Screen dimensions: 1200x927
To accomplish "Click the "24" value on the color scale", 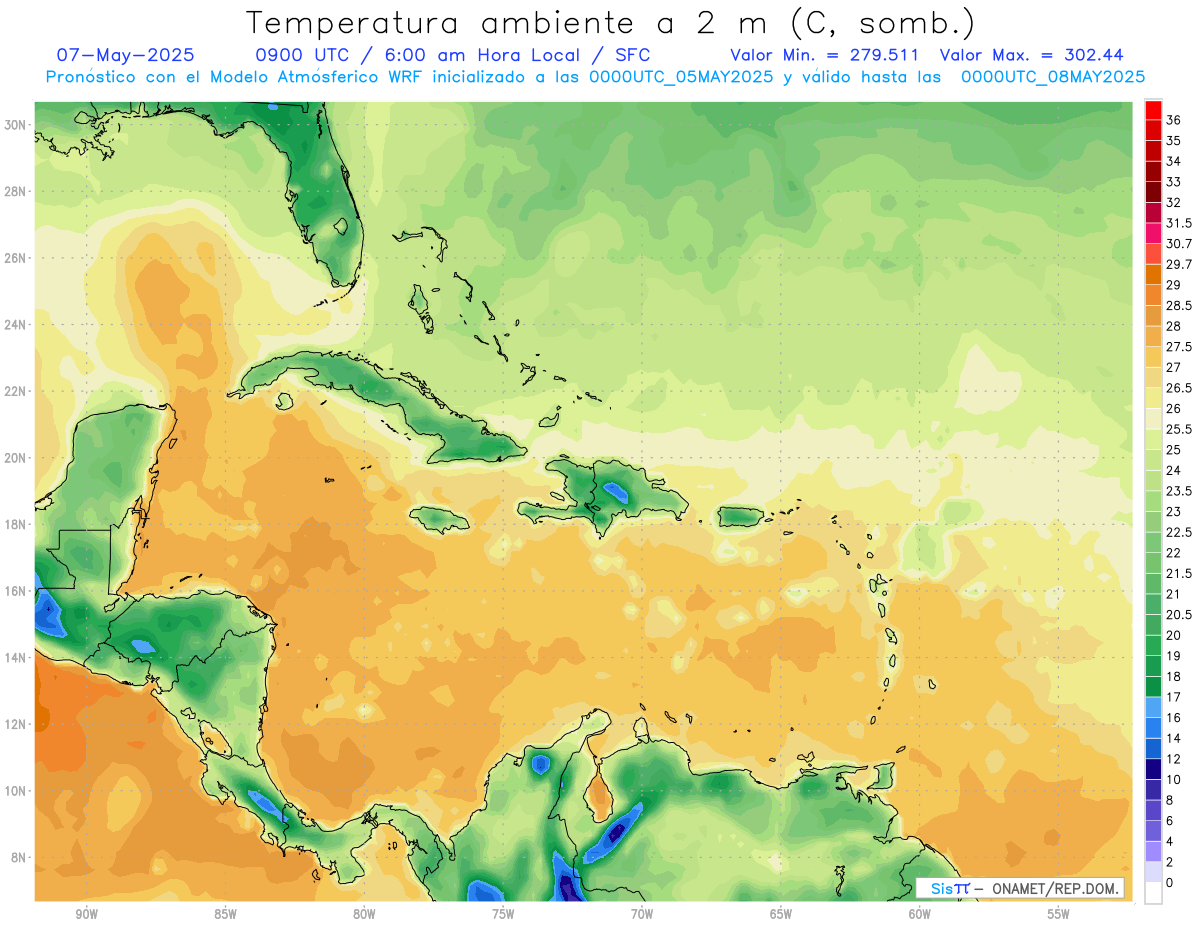I will tap(1174, 470).
